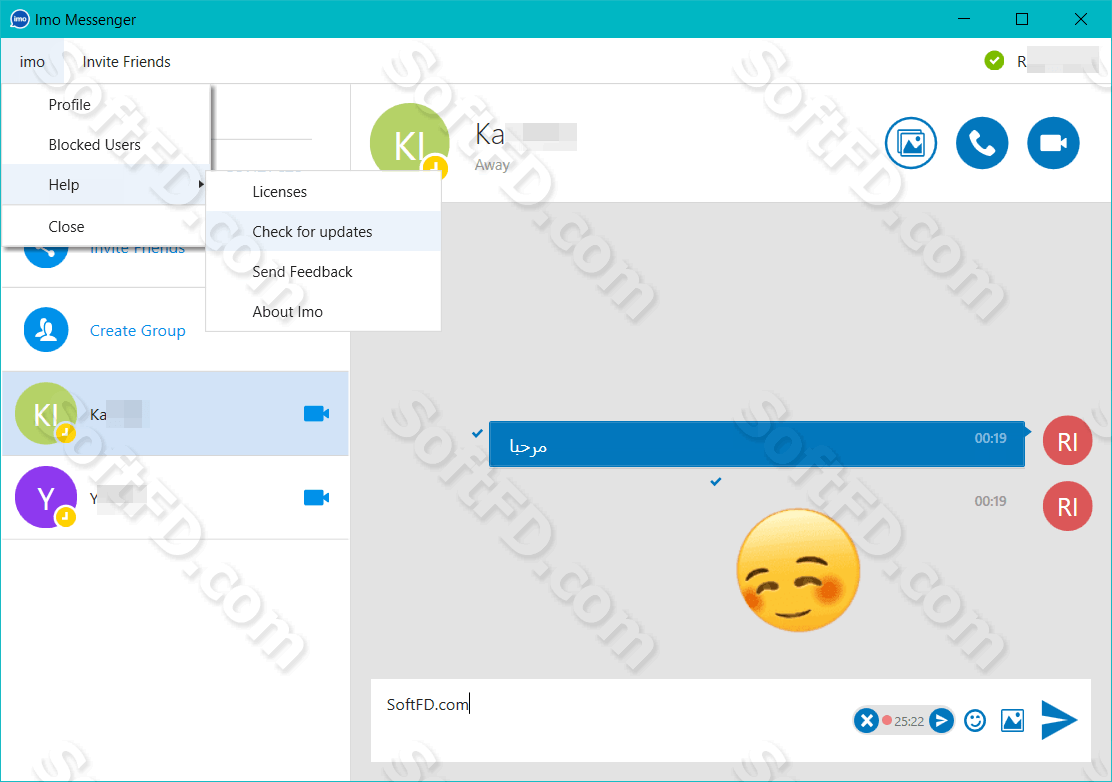Open the imo menu

point(32,62)
